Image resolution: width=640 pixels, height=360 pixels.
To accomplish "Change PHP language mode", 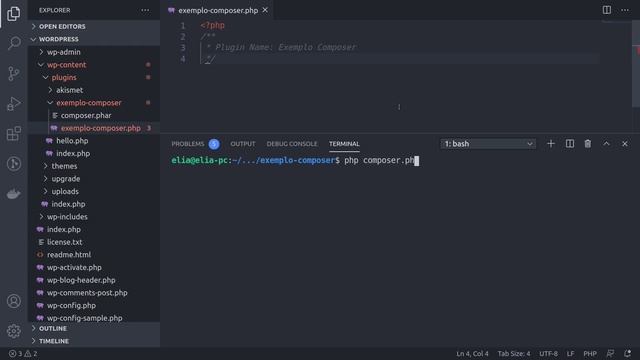I will [590, 353].
